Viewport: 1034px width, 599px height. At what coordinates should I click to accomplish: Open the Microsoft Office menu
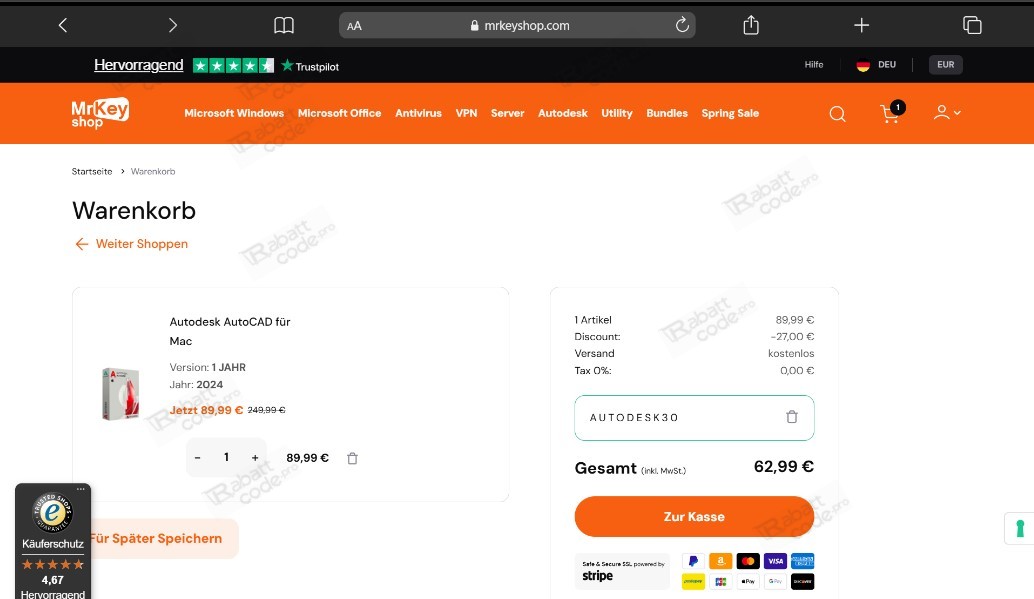click(x=339, y=113)
